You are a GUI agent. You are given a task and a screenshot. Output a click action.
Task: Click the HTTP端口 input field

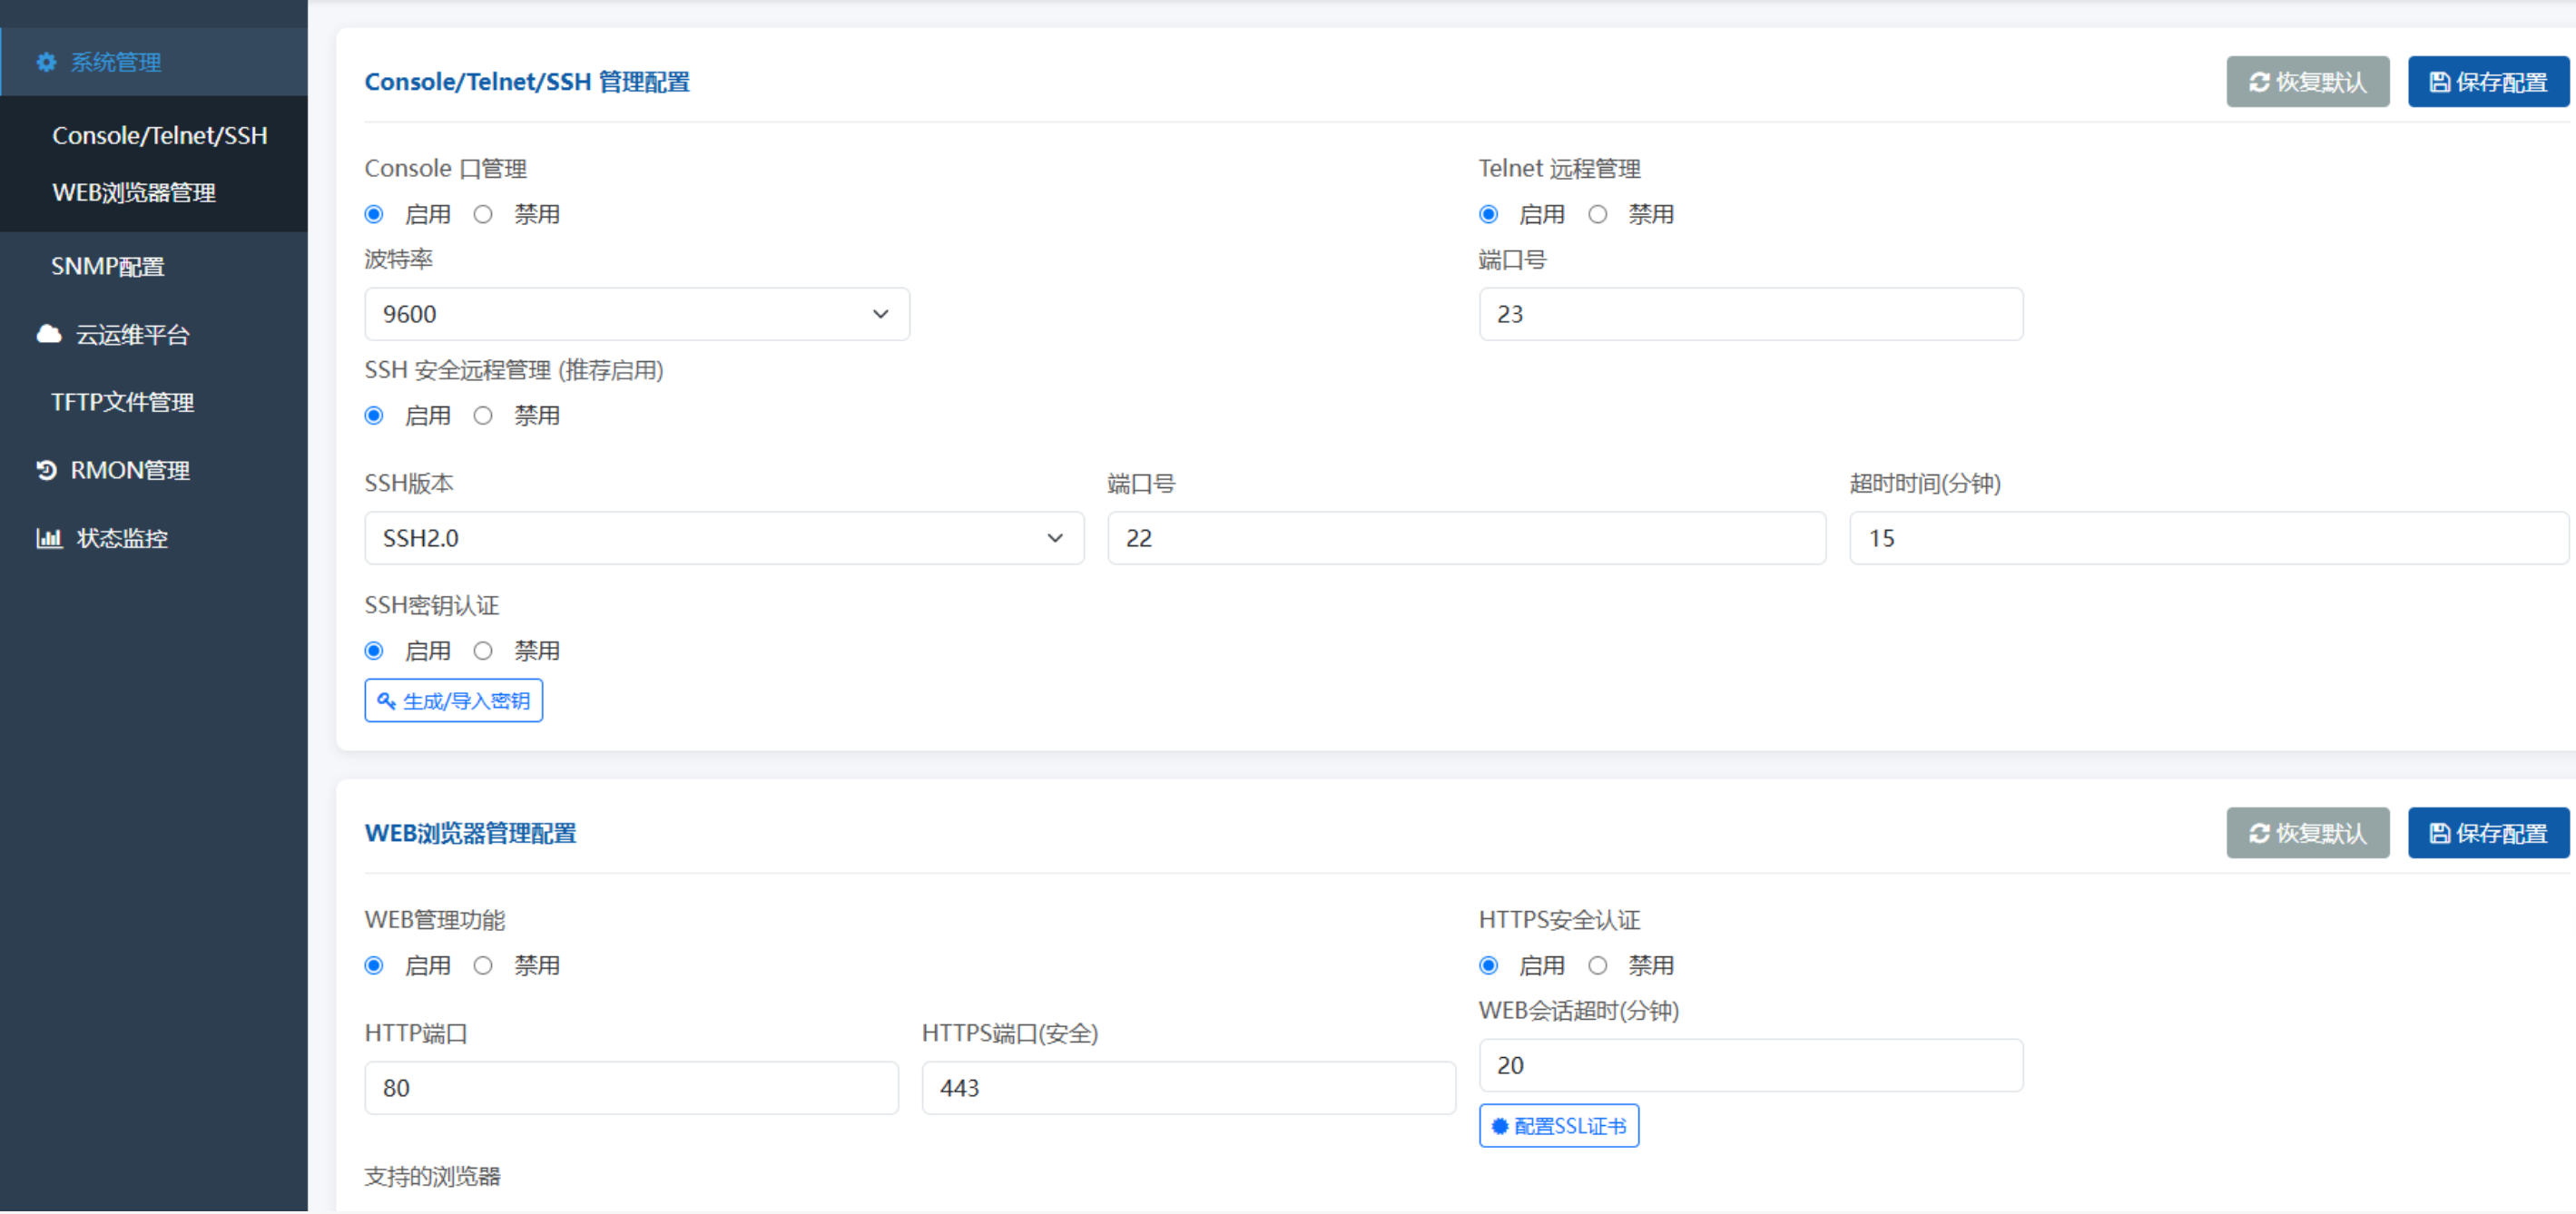coord(630,1088)
